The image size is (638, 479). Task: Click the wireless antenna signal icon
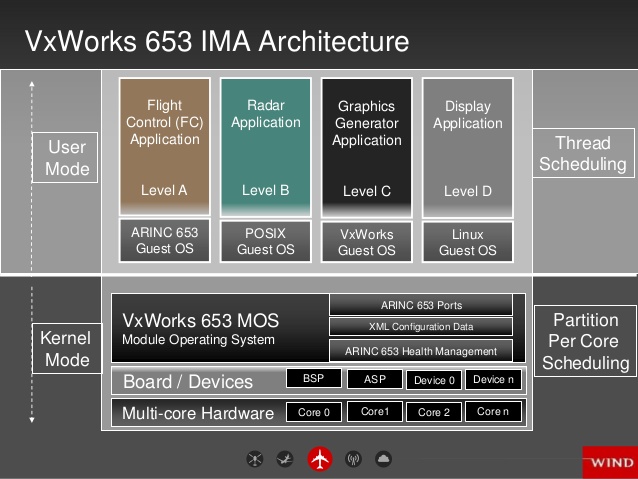click(353, 459)
